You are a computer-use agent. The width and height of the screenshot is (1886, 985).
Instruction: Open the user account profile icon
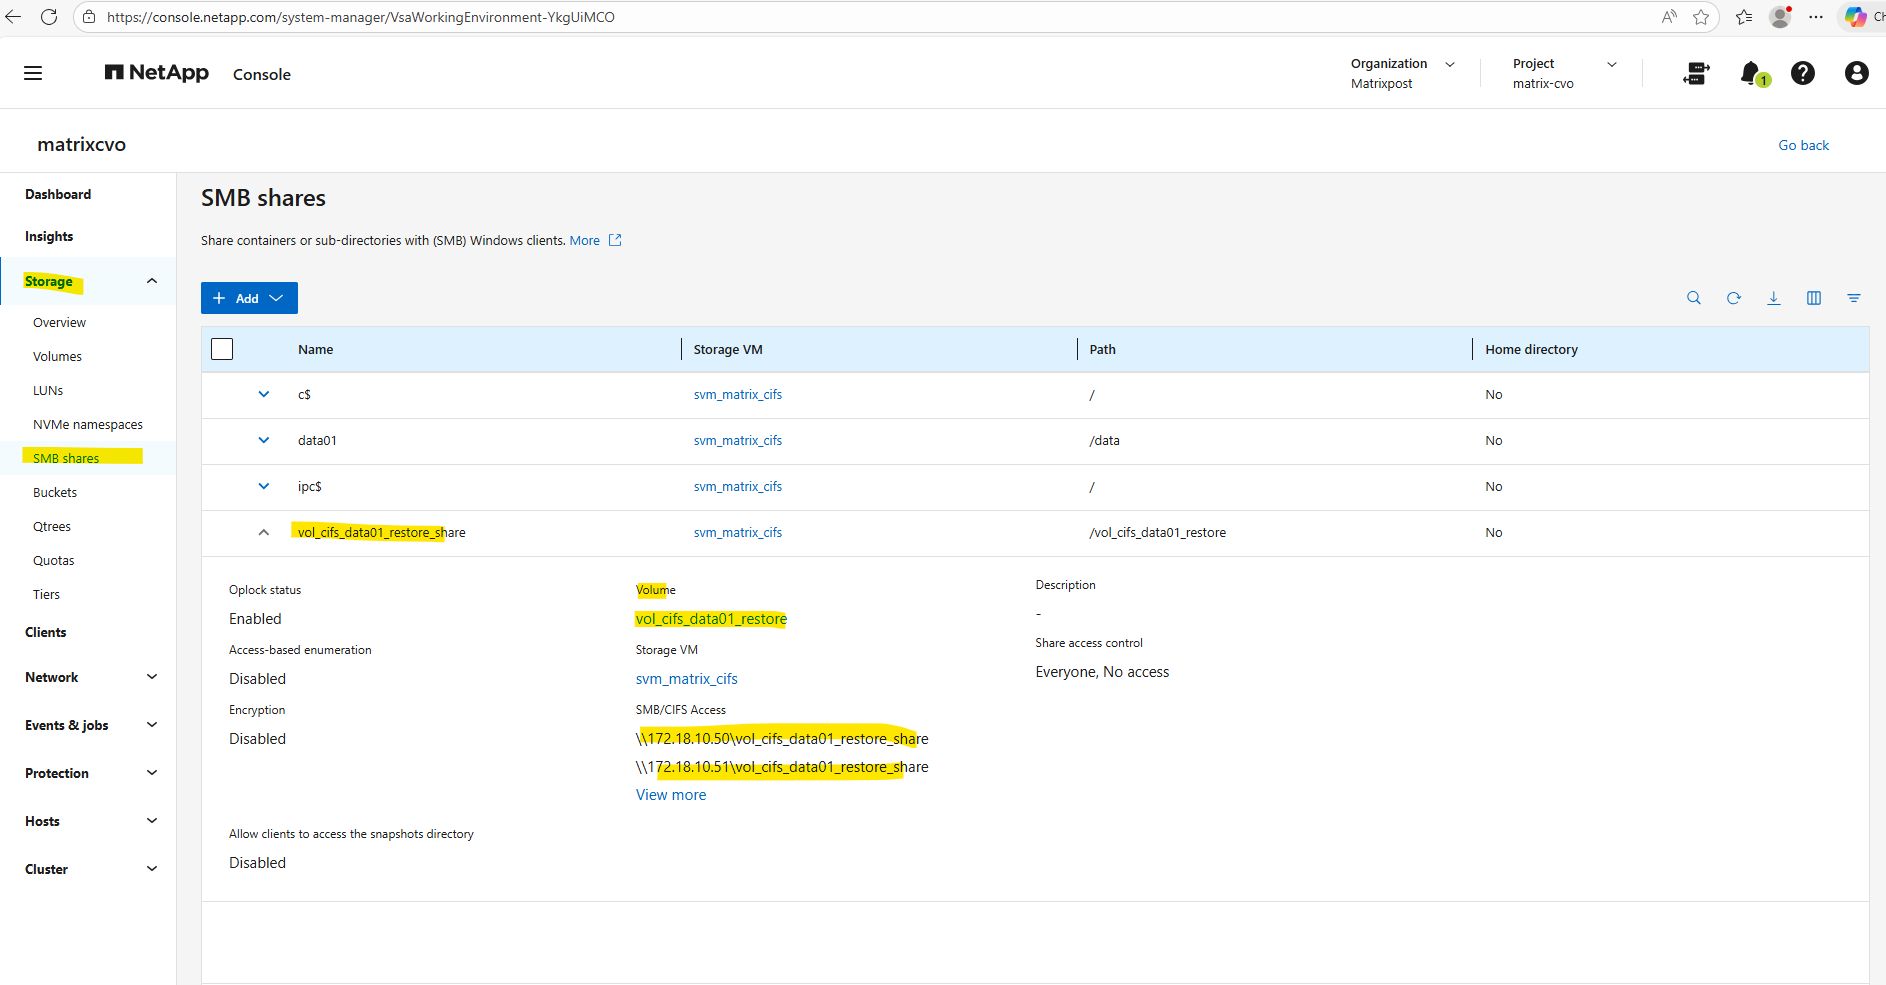pos(1856,73)
